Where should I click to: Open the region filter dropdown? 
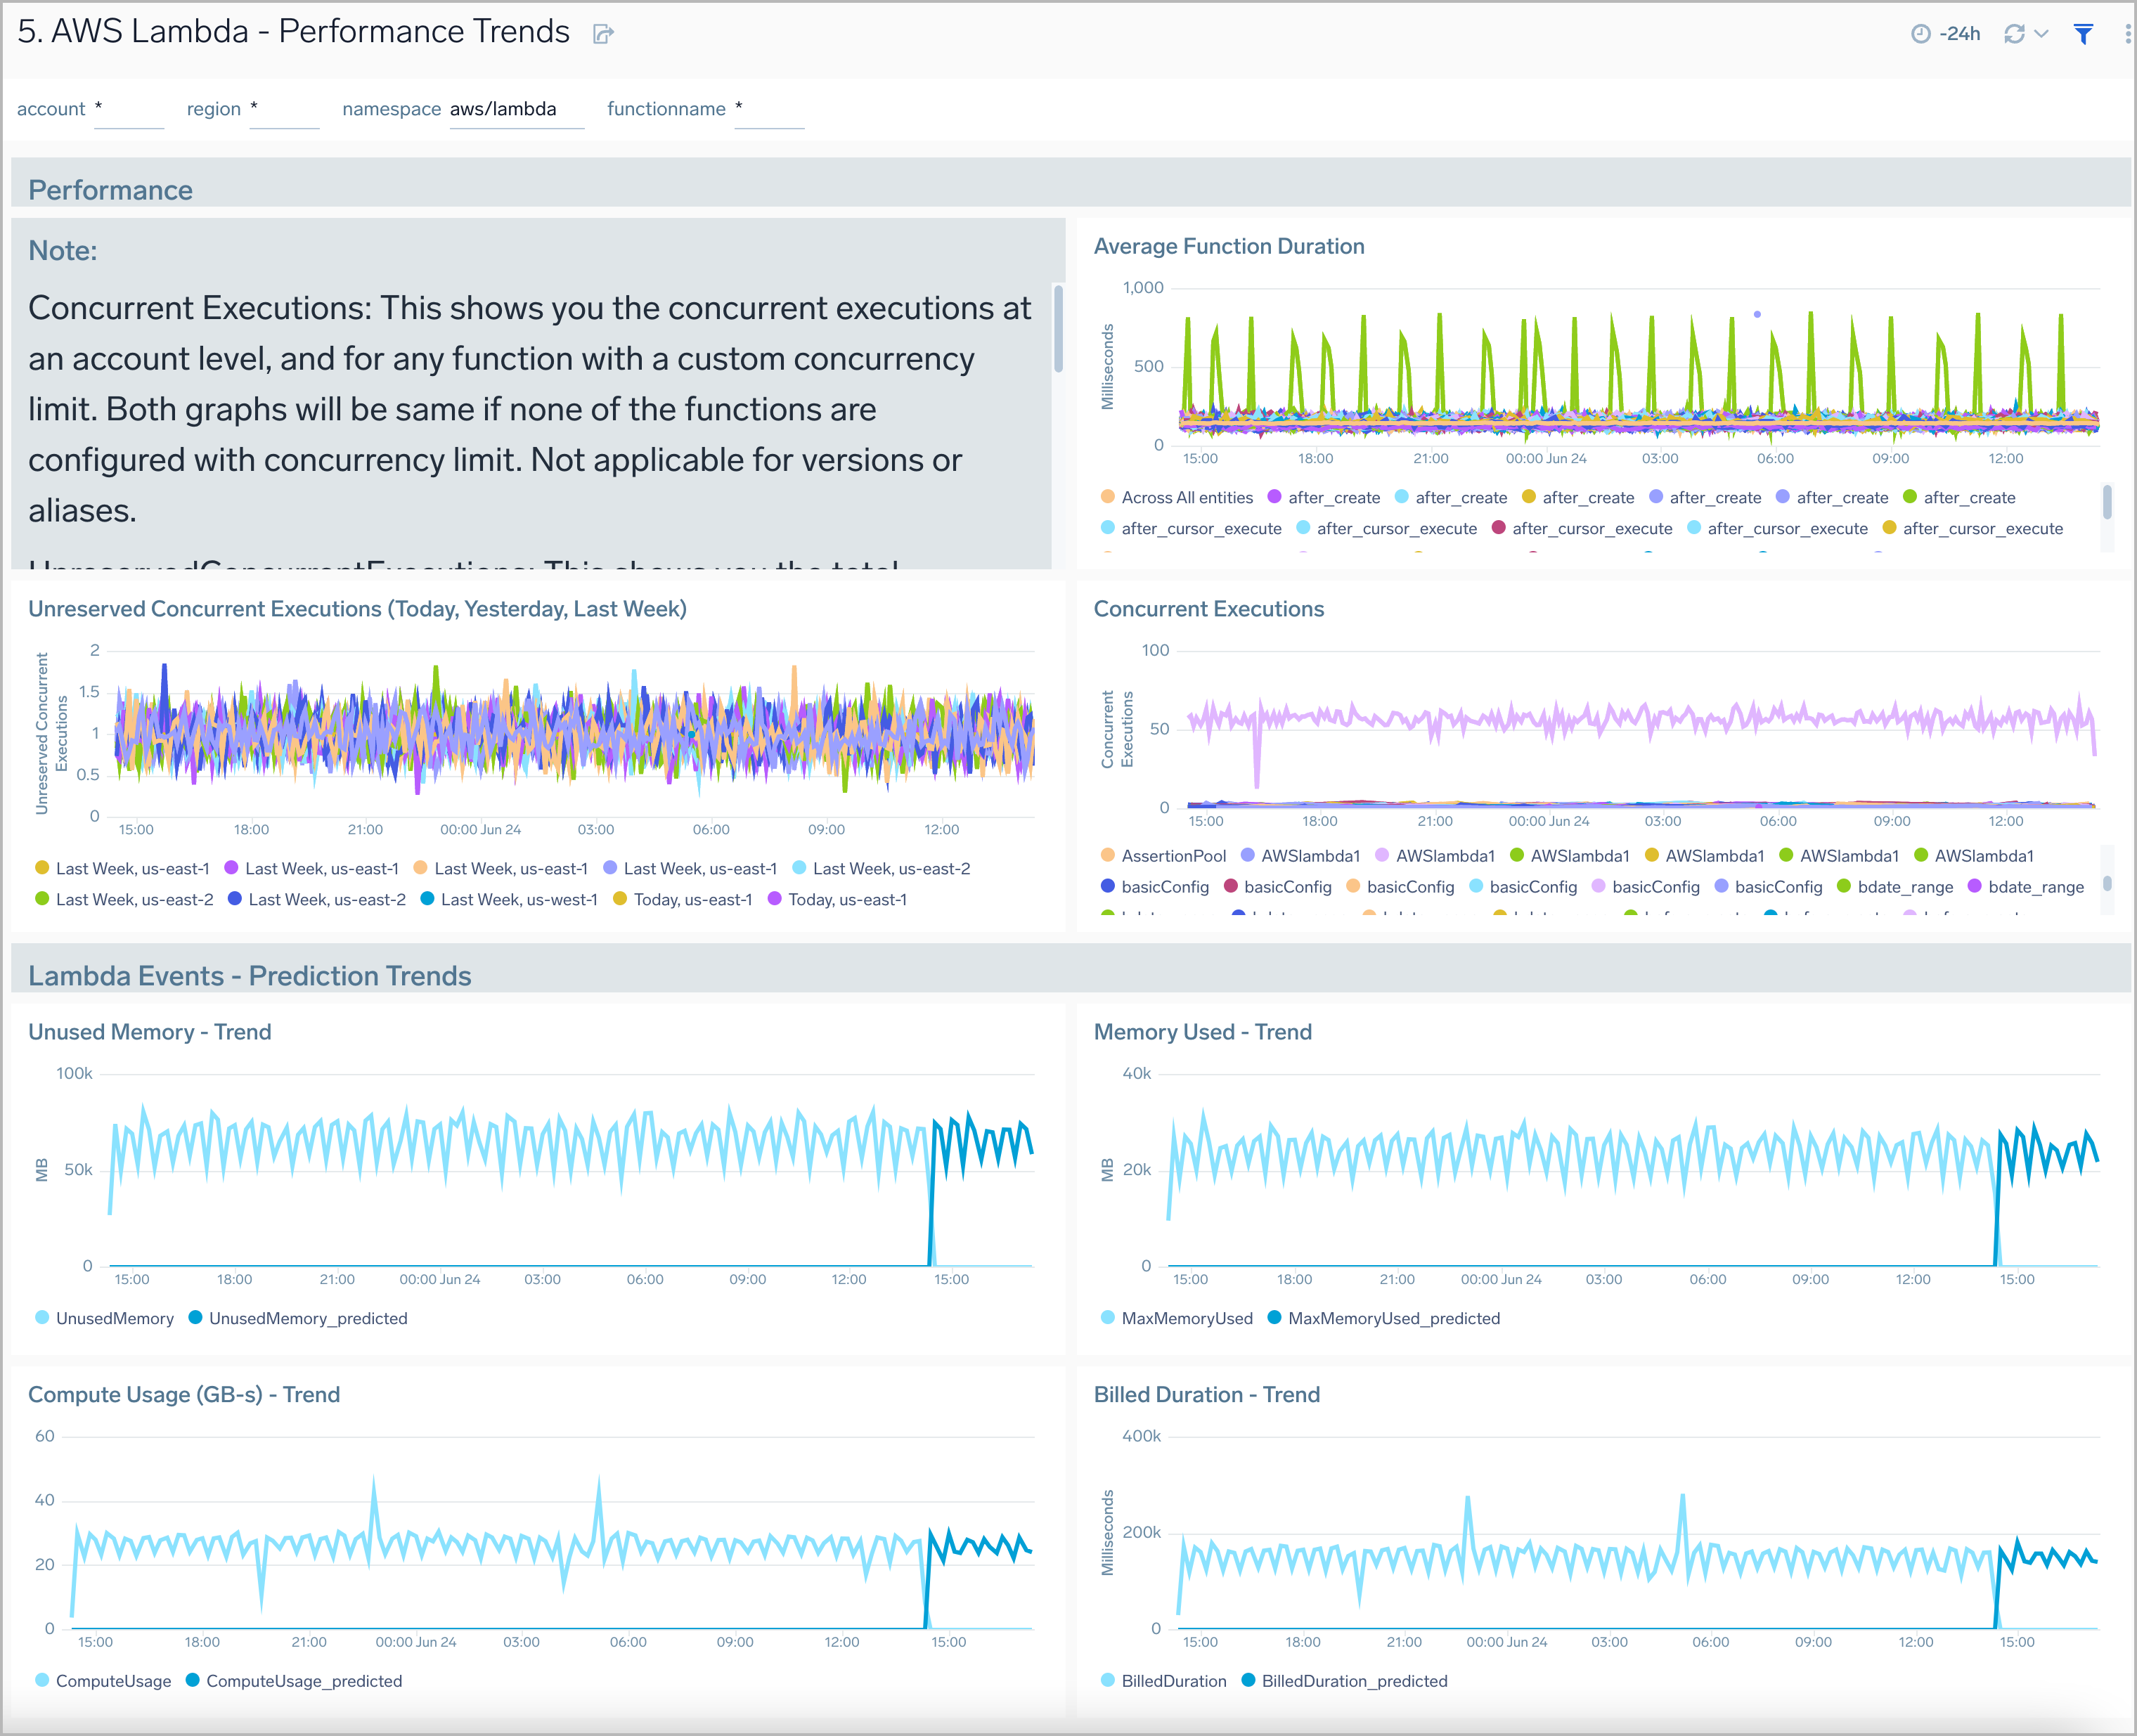pos(284,109)
